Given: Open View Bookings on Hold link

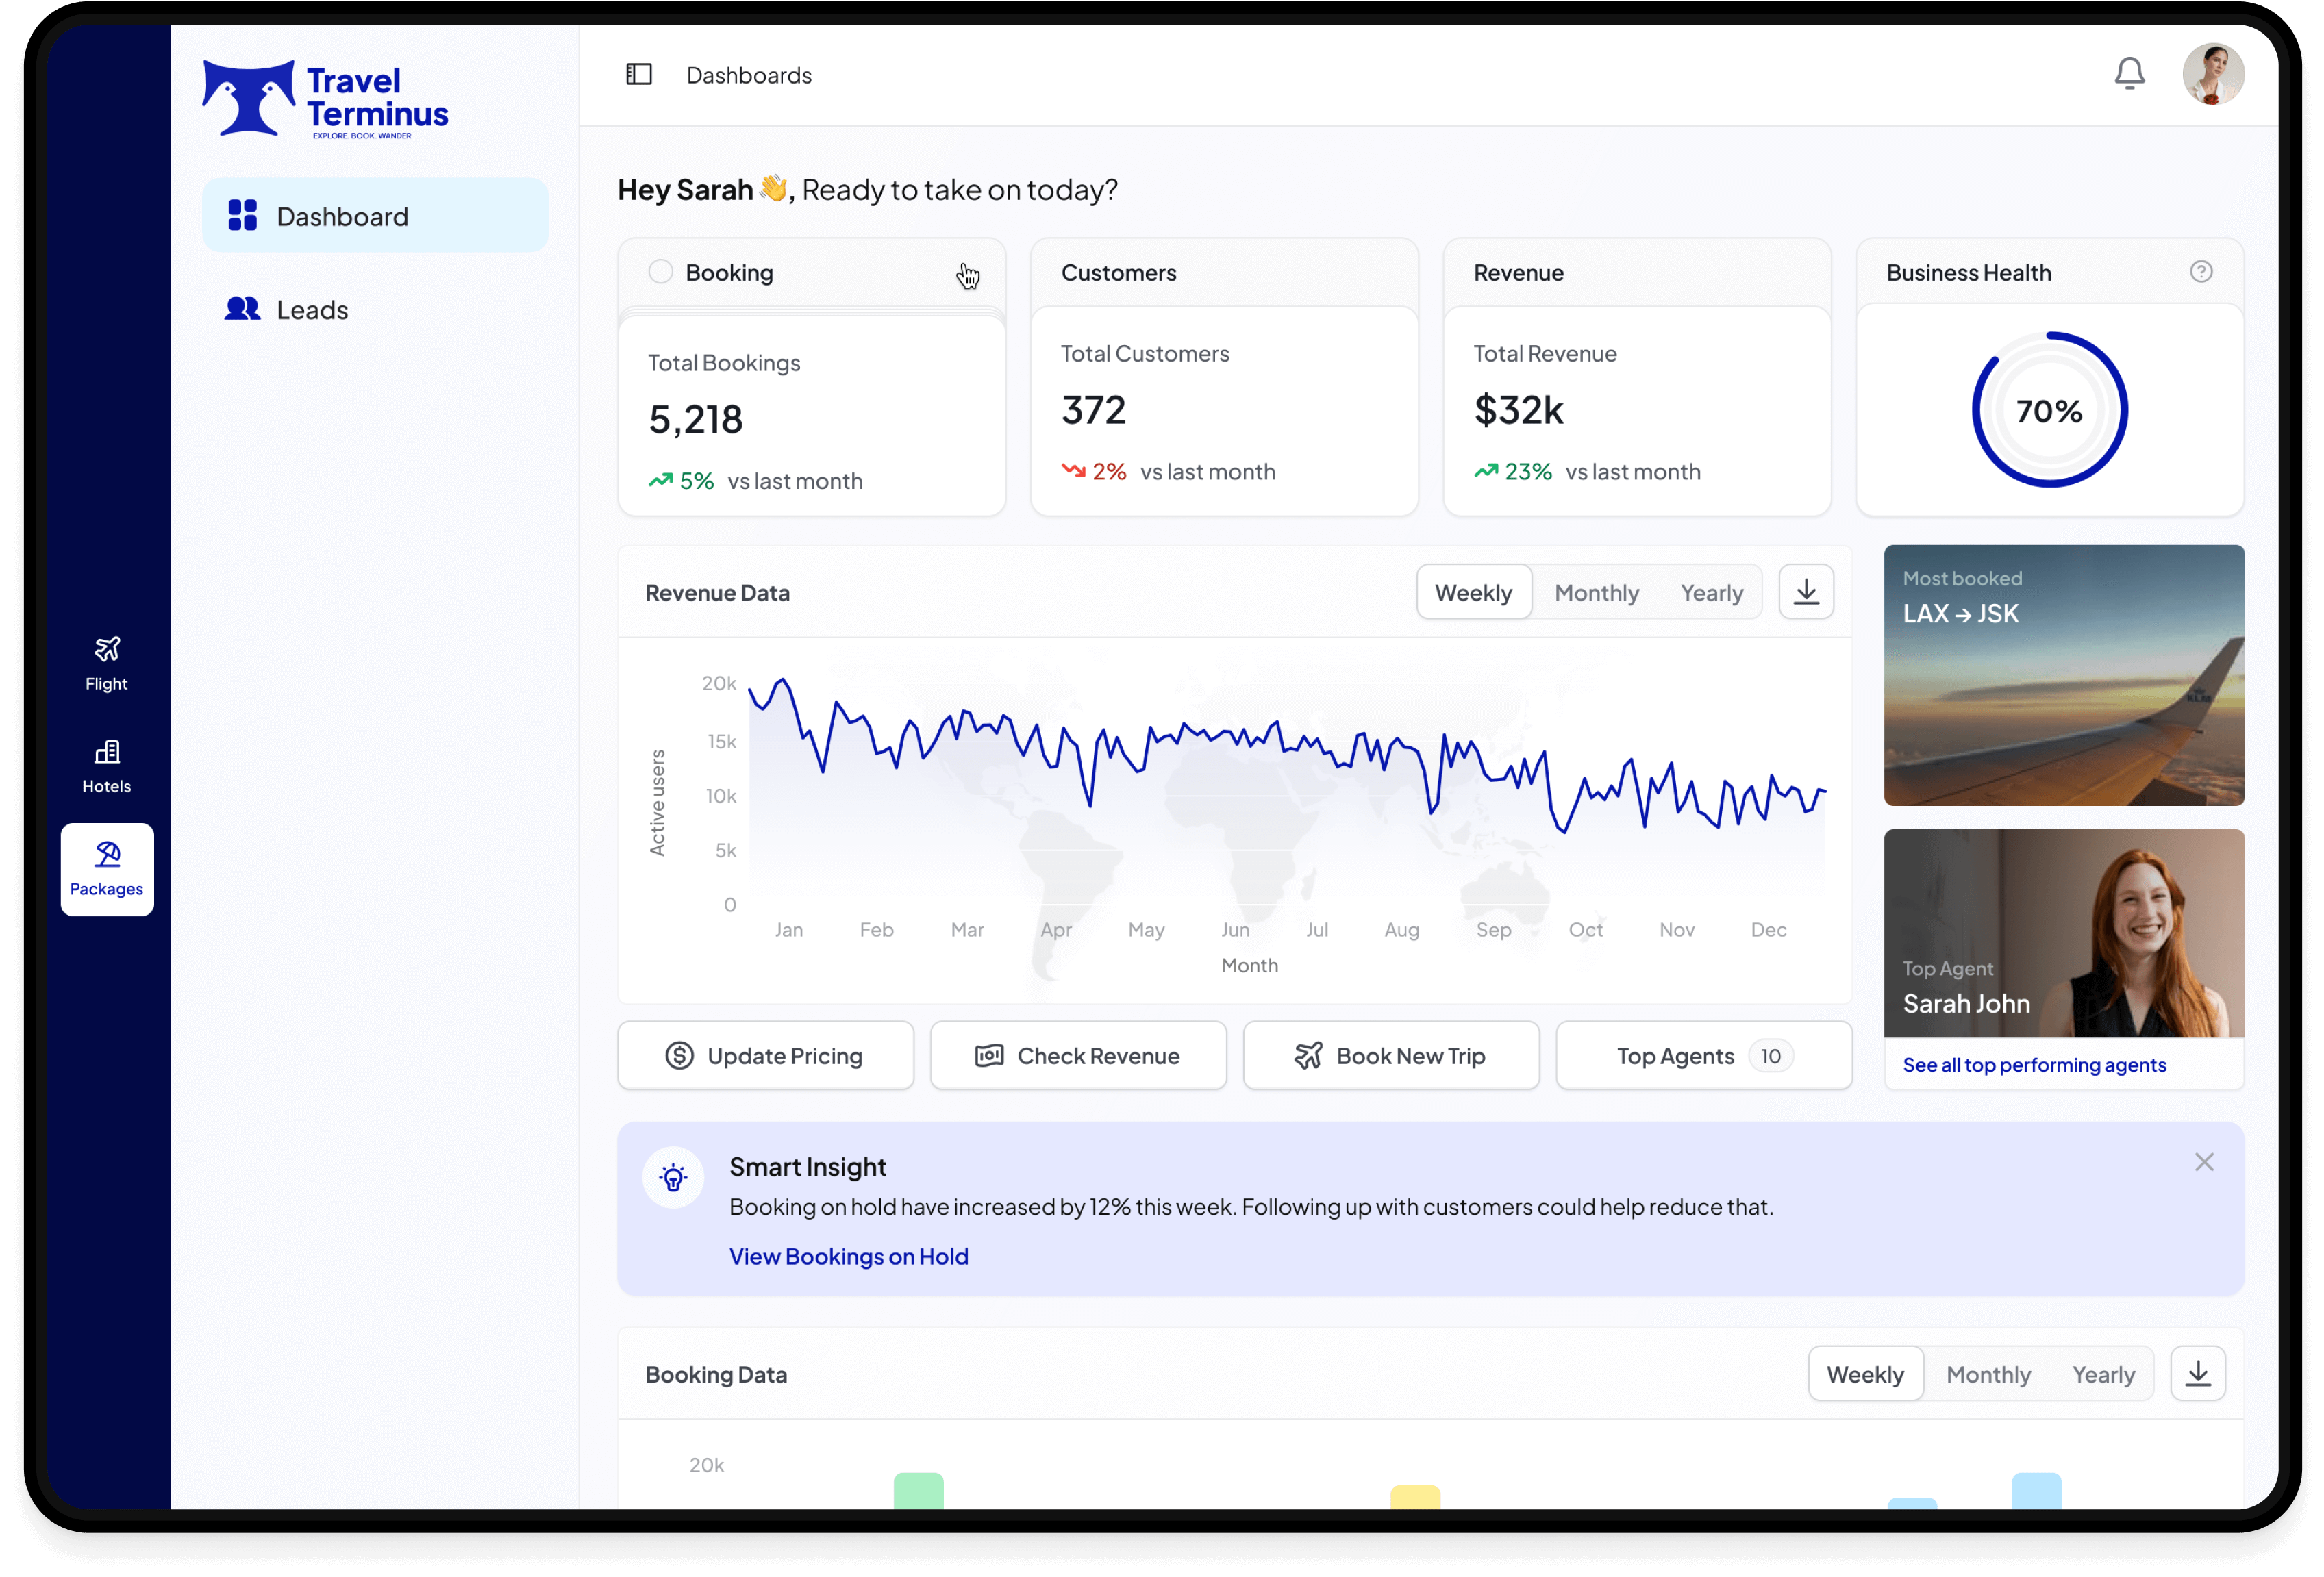Looking at the screenshot, I should coord(848,1256).
